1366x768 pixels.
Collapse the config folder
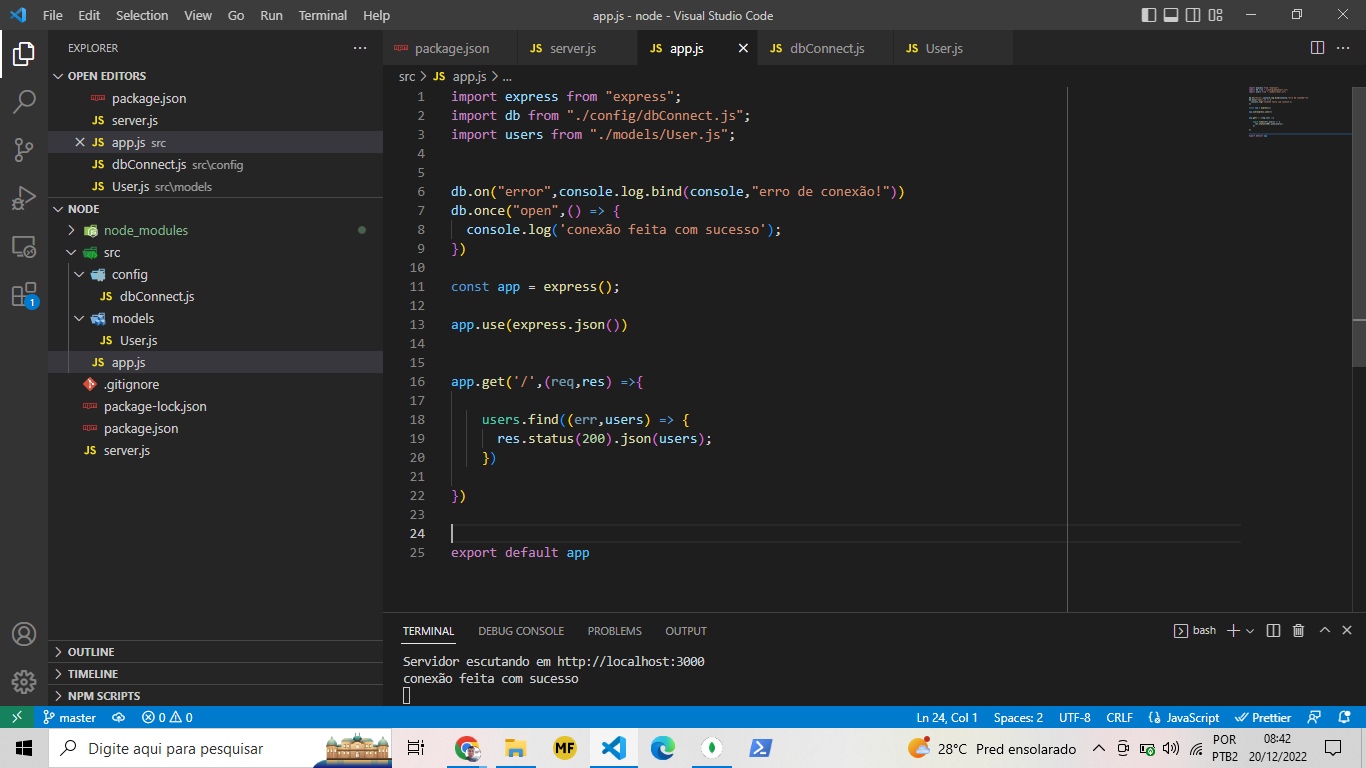coord(215,274)
